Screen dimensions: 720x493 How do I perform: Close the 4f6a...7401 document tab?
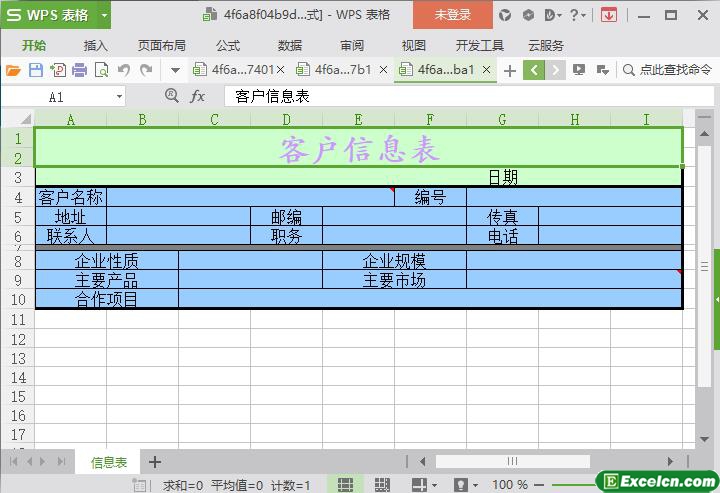[281, 70]
